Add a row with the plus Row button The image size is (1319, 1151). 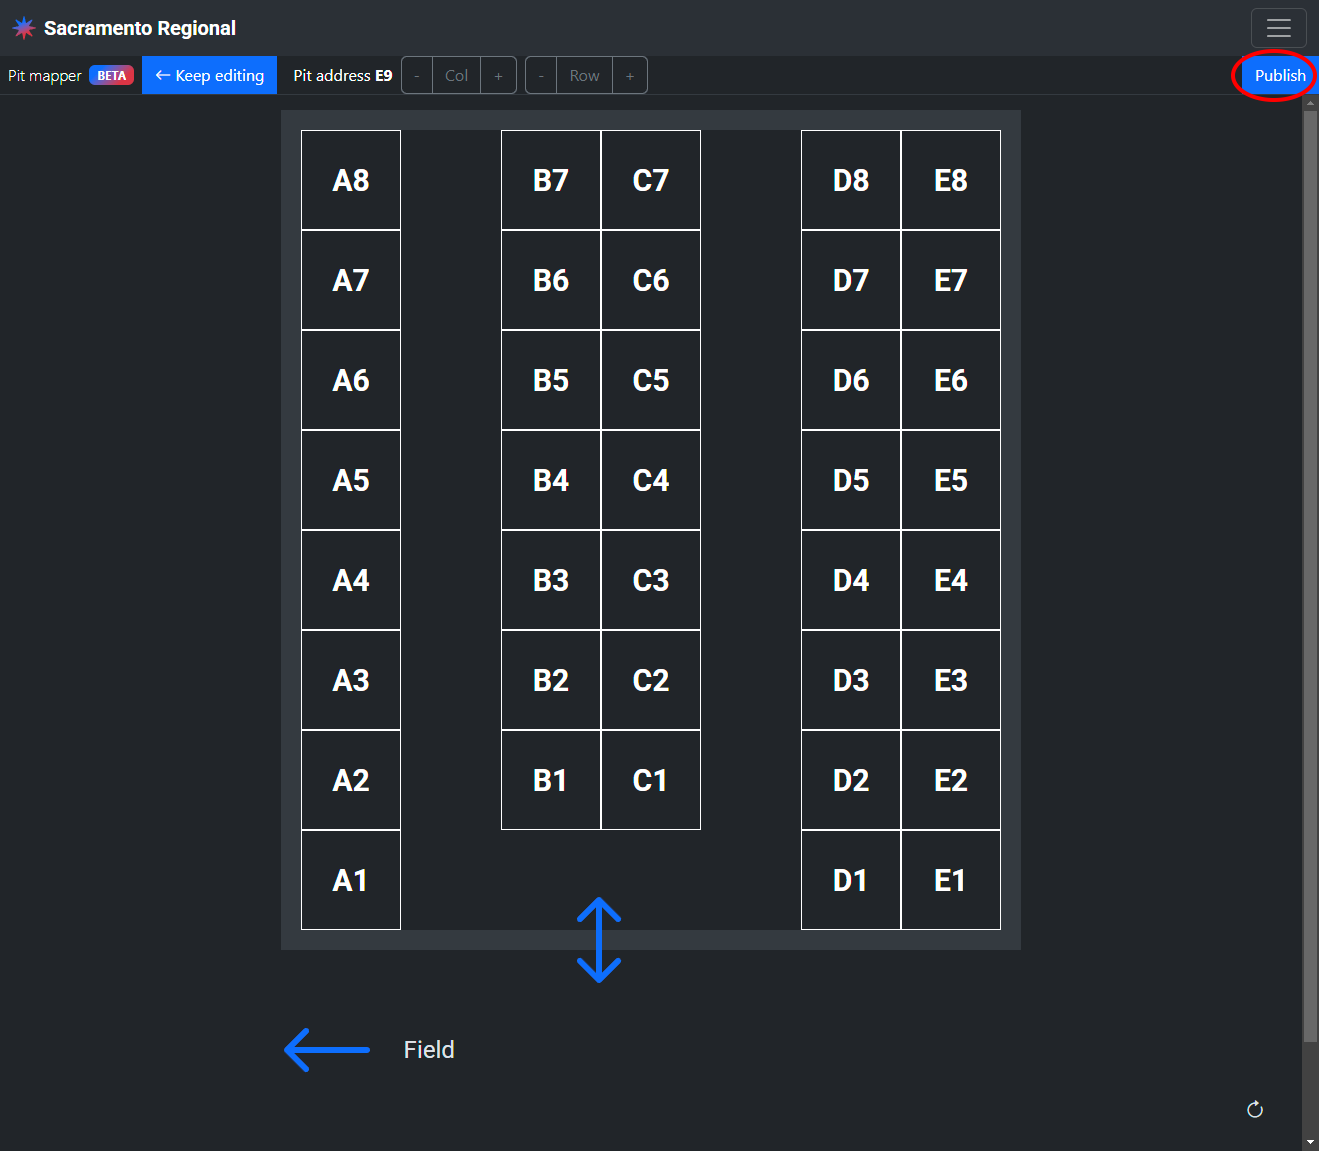[x=630, y=76]
